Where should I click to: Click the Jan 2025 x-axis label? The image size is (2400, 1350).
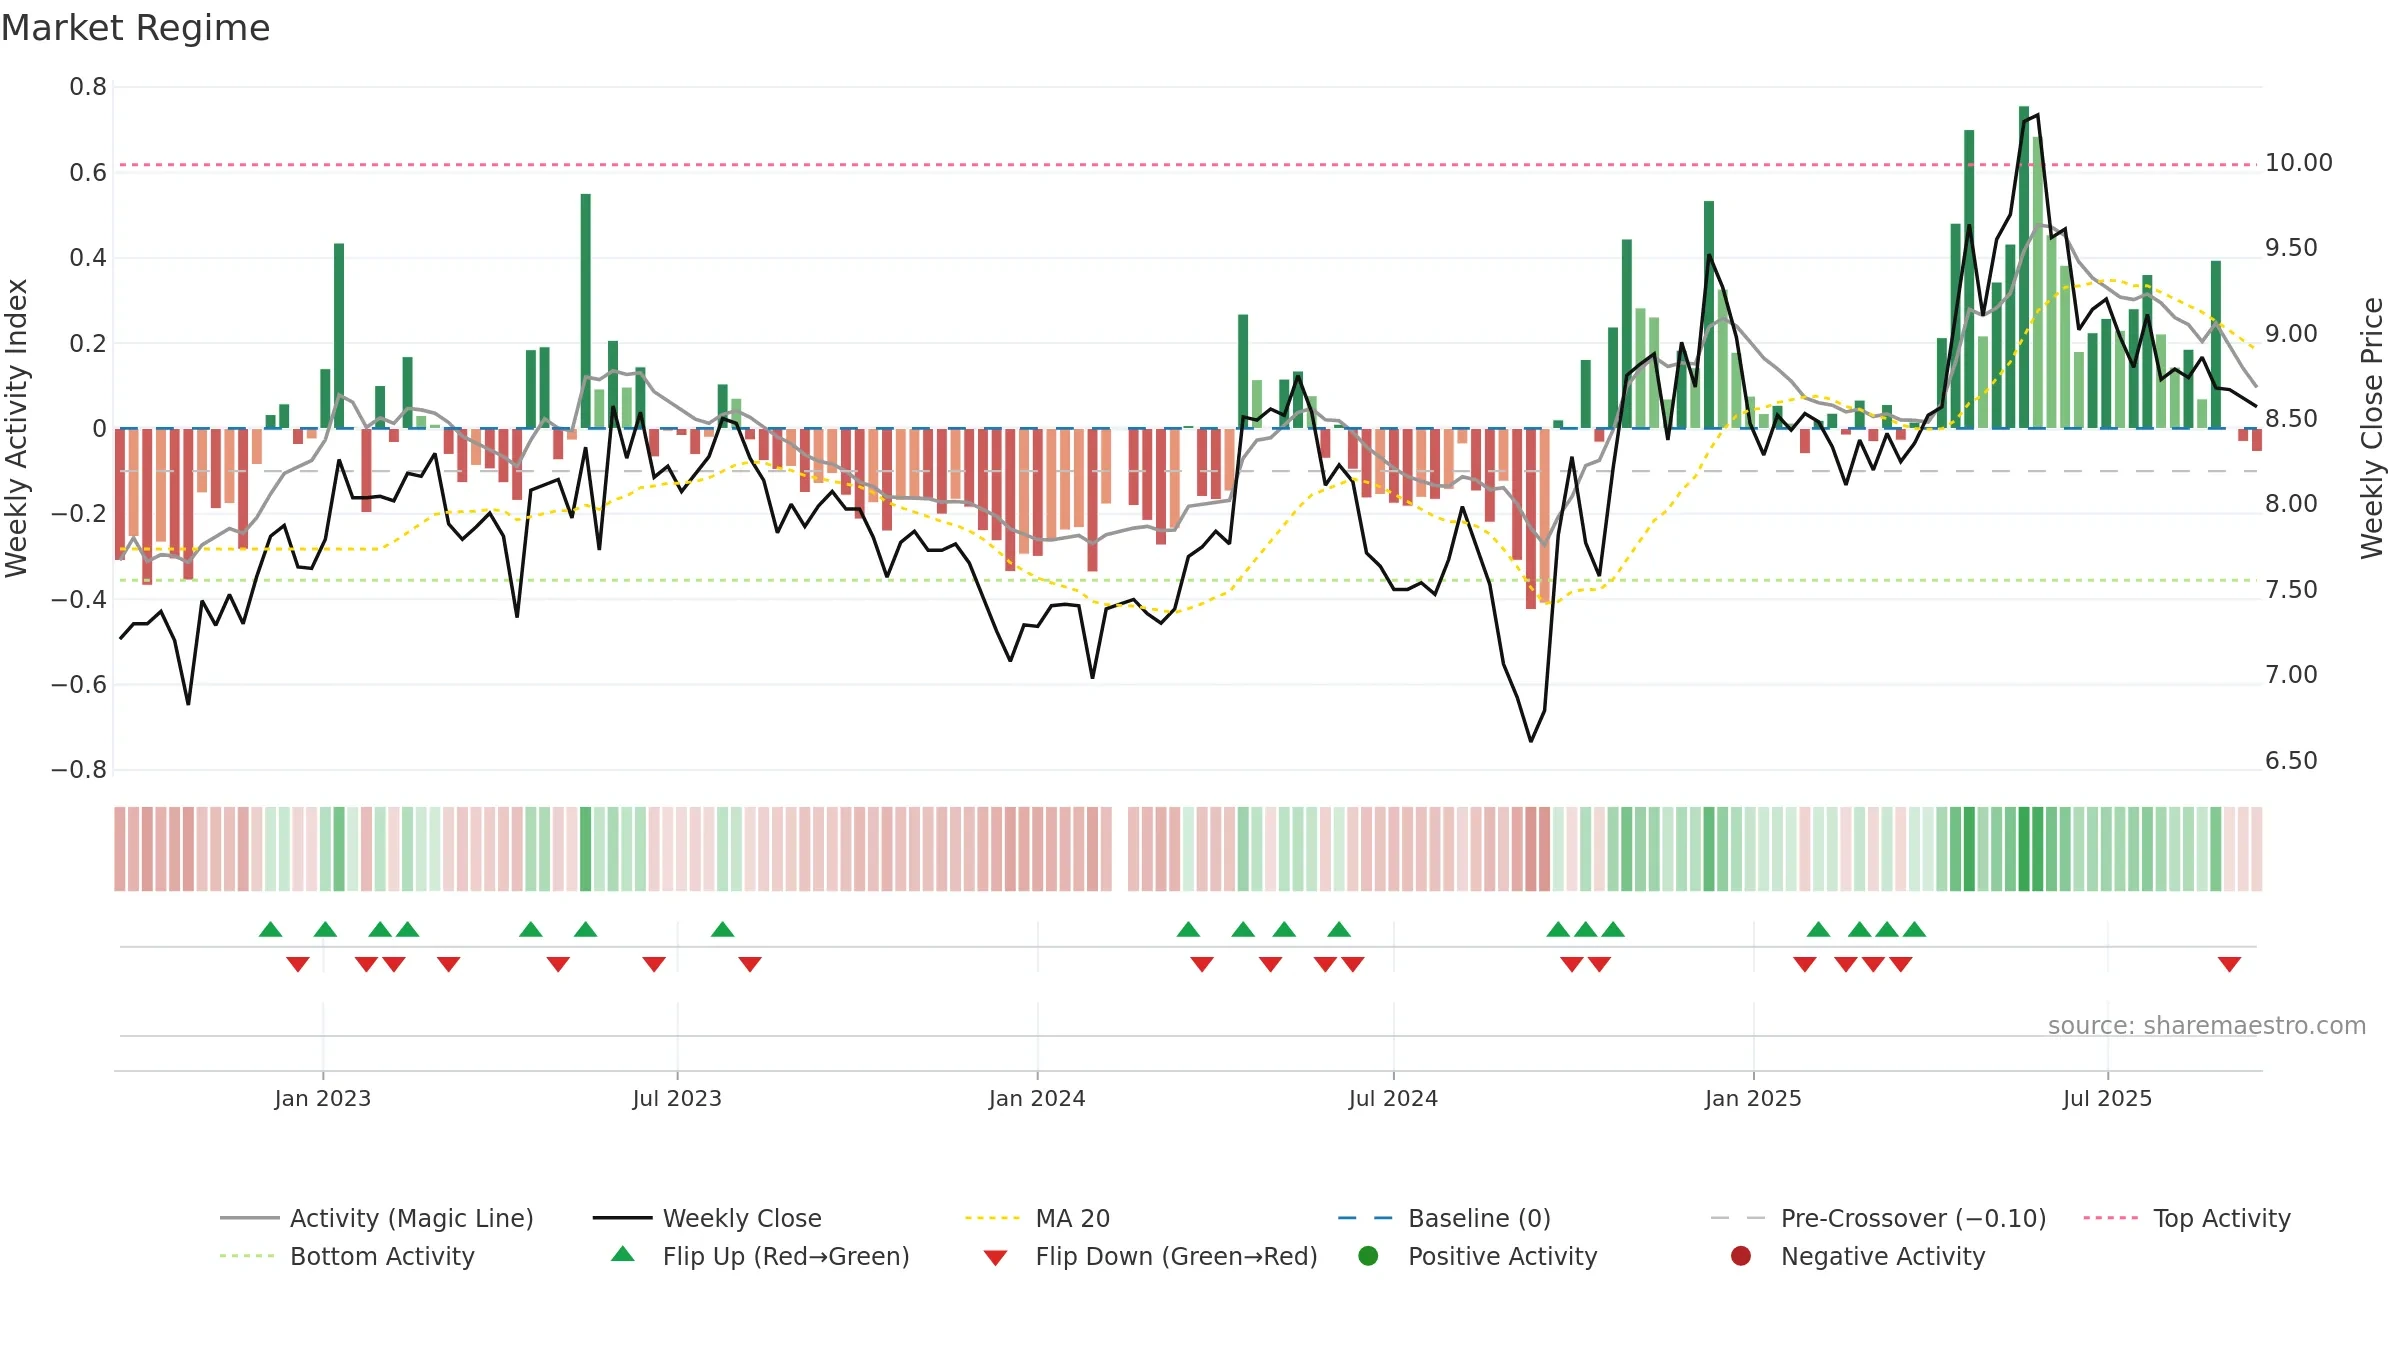point(1753,1098)
